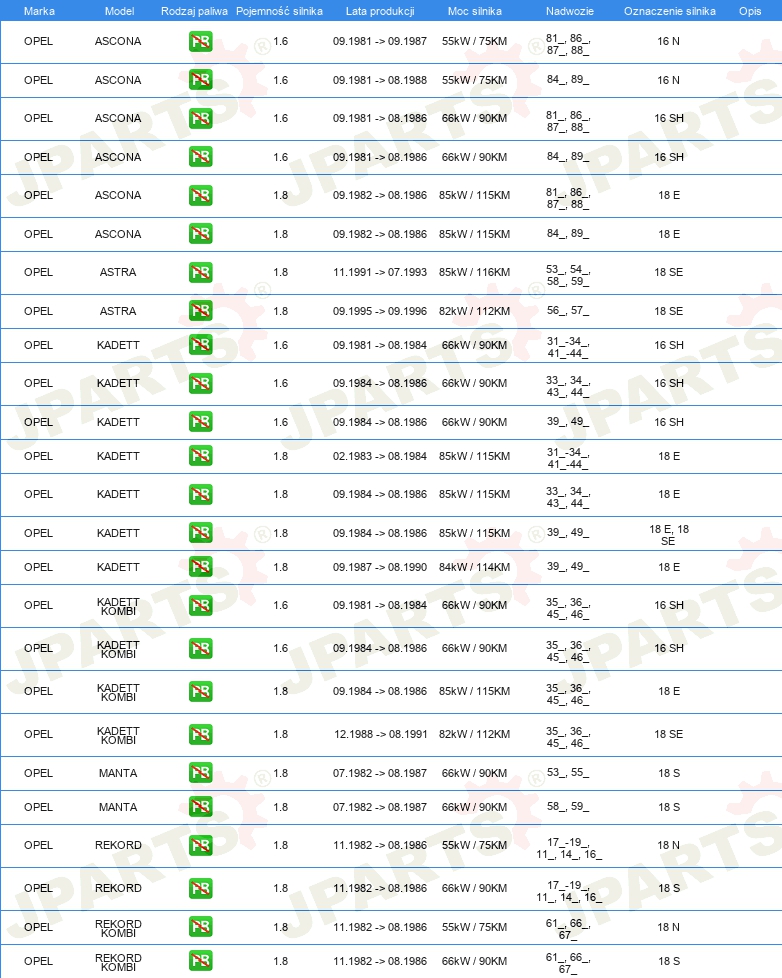Click the Opis column header

pos(750,11)
